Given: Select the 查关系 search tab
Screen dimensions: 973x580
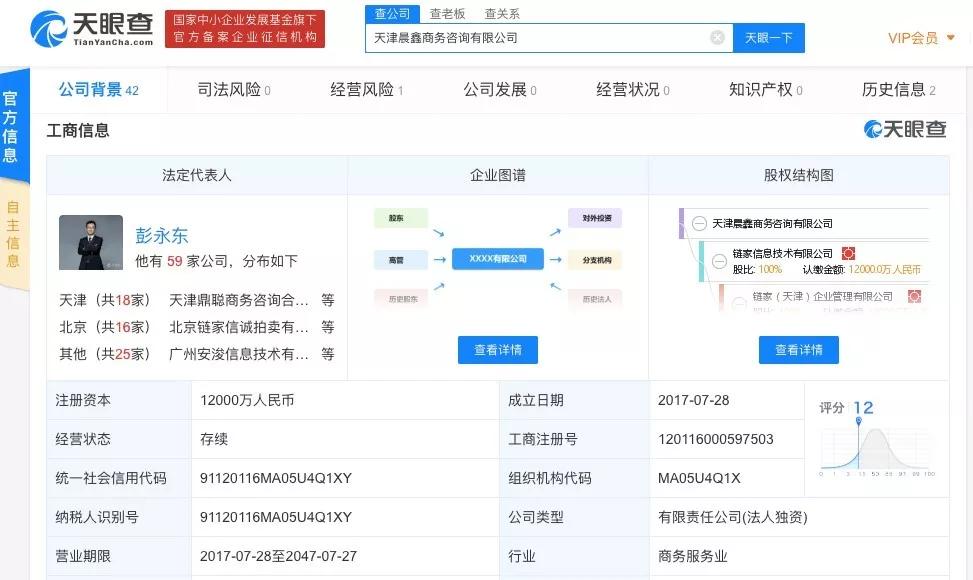Looking at the screenshot, I should (502, 14).
